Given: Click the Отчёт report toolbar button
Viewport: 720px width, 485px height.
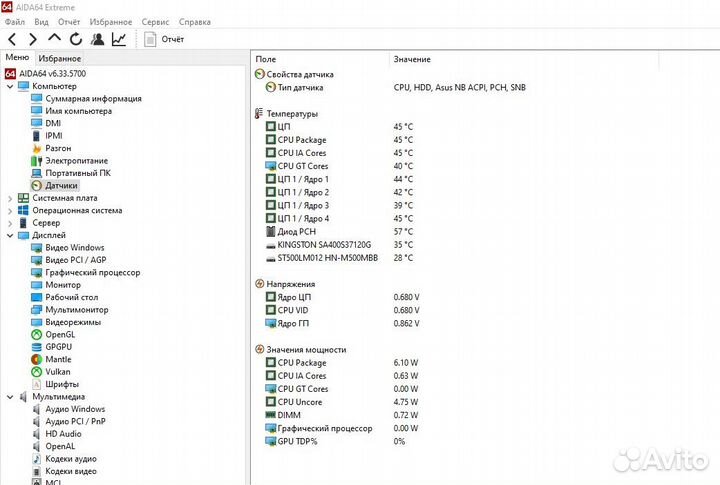Looking at the screenshot, I should coord(164,40).
